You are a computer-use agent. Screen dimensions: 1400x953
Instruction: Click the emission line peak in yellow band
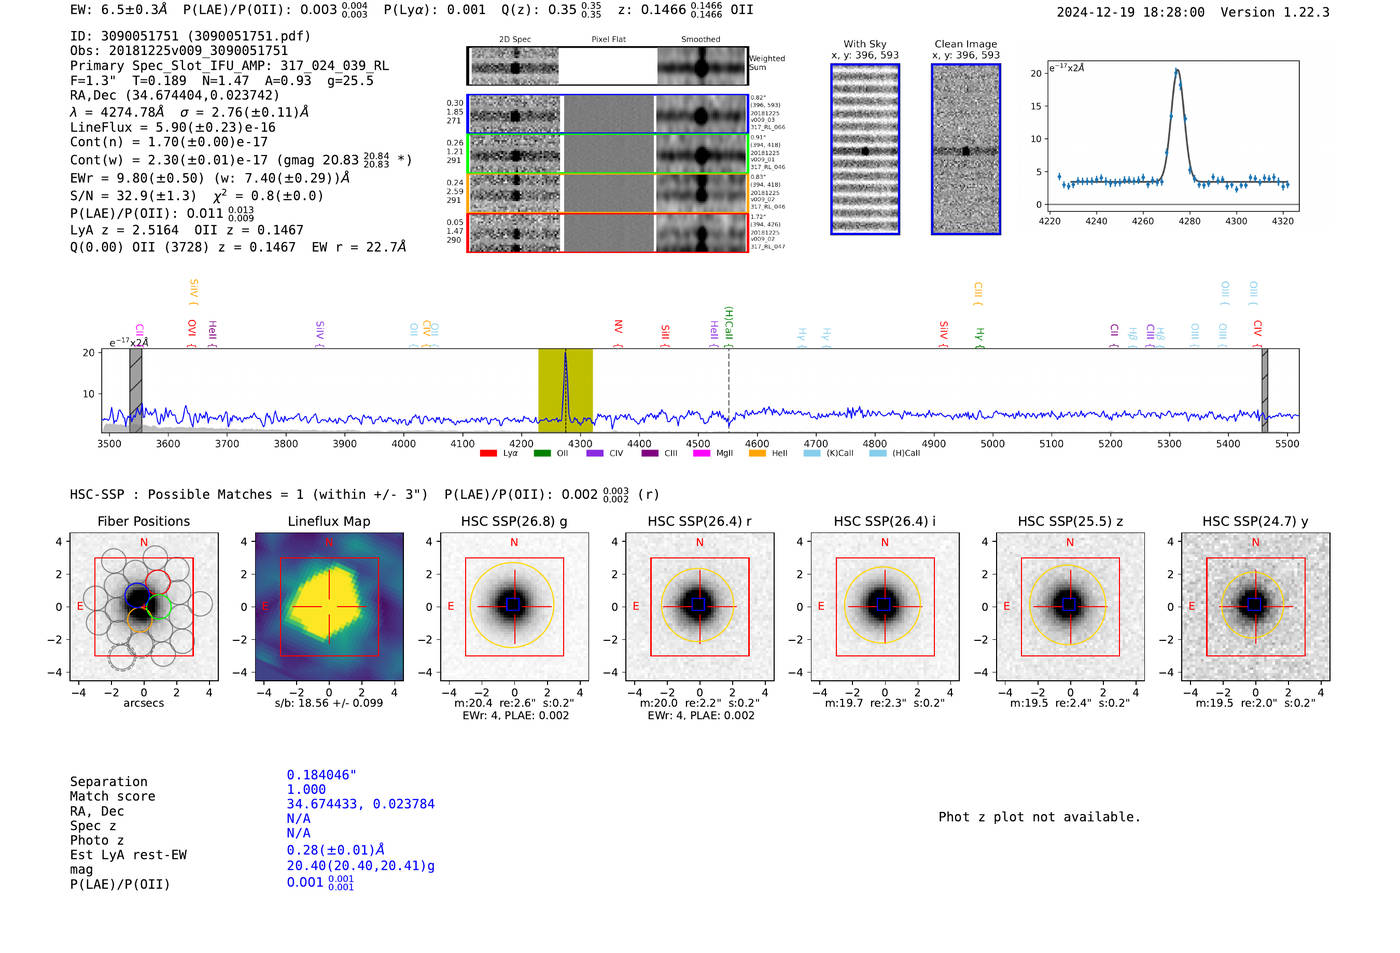[x=565, y=356]
